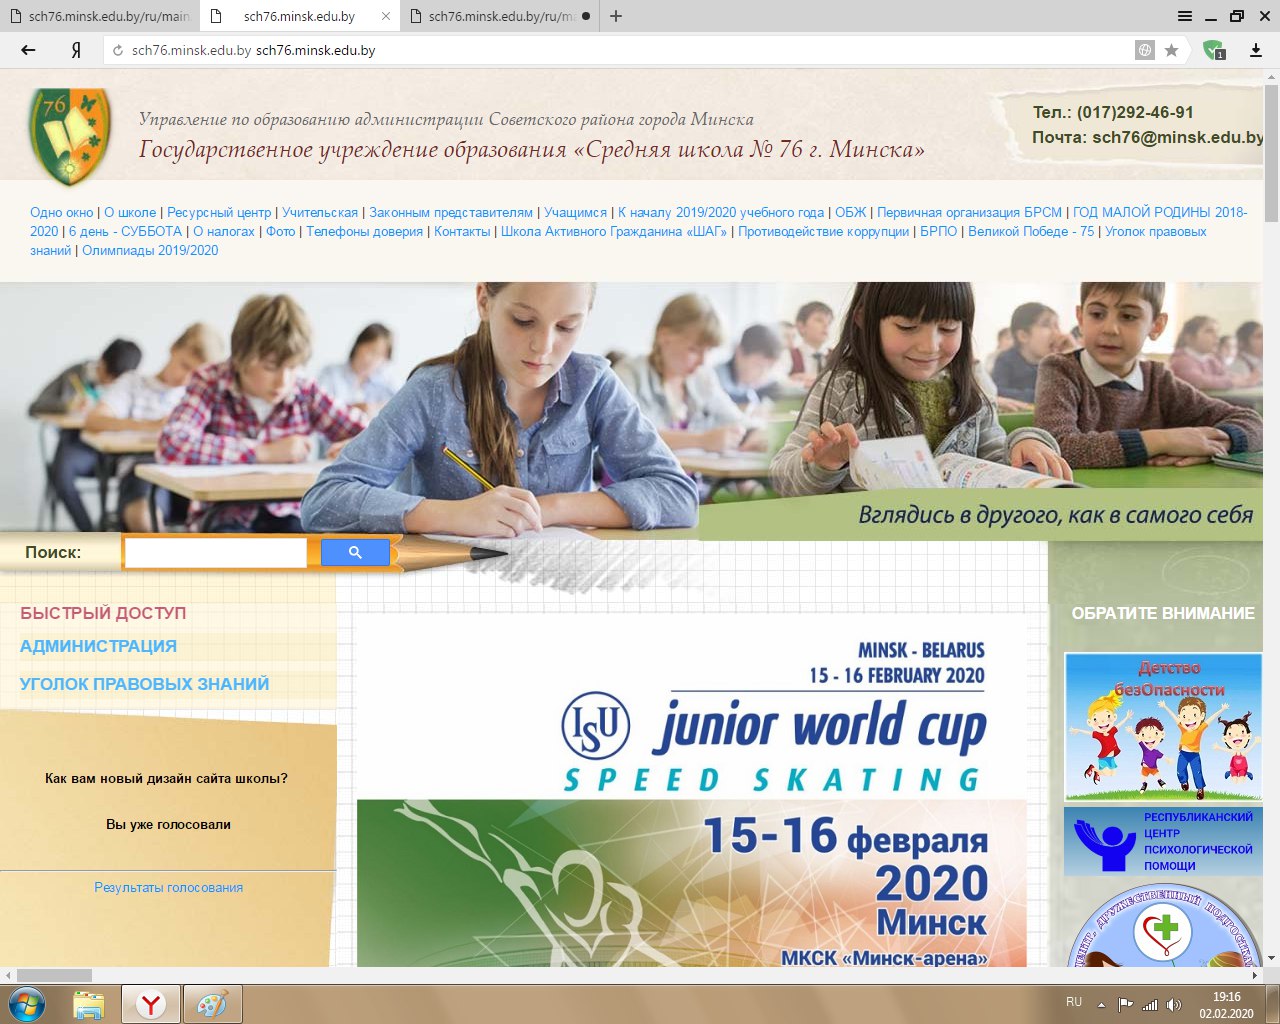This screenshot has width=1280, height=1024.
Task: Open the browser hamburger menu
Action: tap(1185, 16)
